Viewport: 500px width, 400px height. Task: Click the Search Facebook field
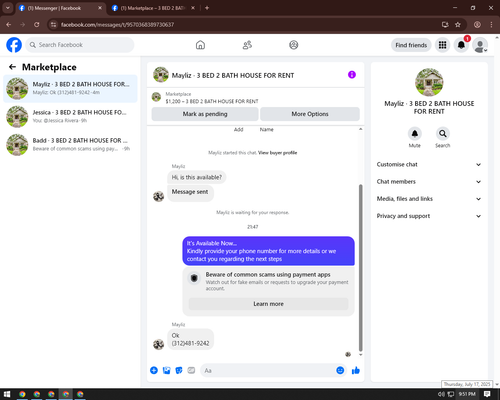coord(80,45)
